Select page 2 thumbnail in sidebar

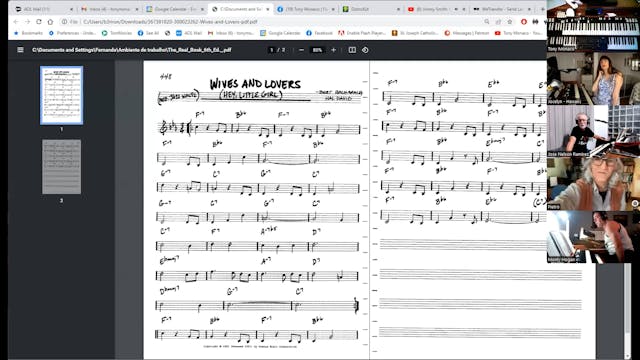(x=62, y=167)
